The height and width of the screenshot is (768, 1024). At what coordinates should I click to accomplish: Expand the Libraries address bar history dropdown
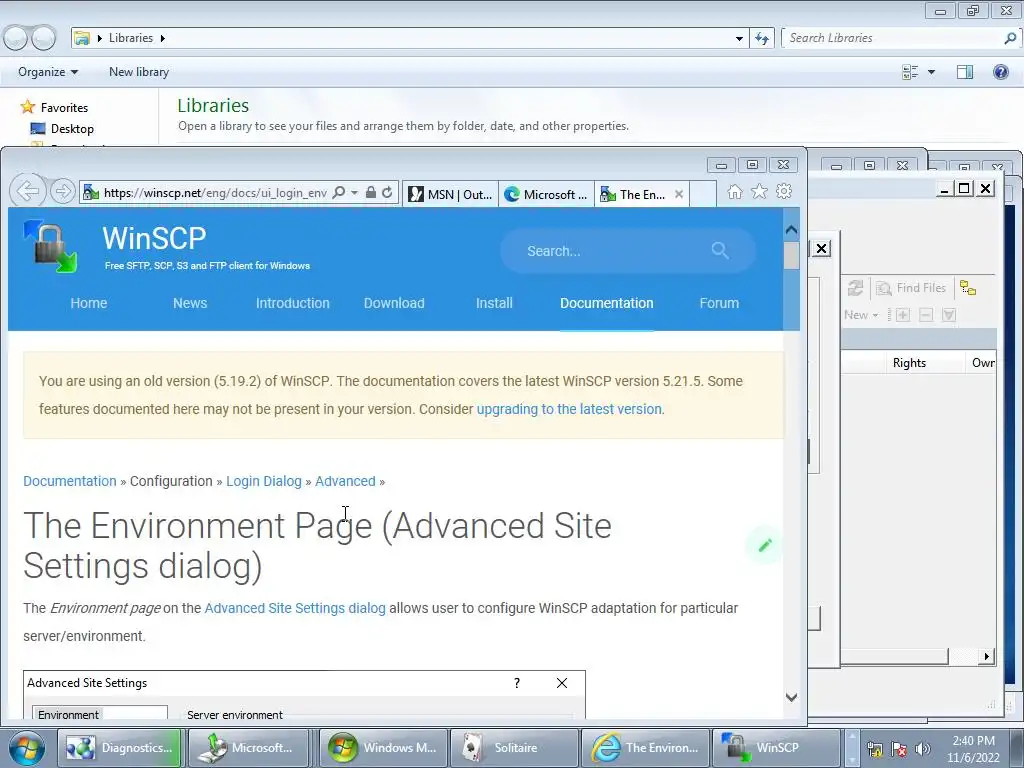pyautogui.click(x=739, y=38)
